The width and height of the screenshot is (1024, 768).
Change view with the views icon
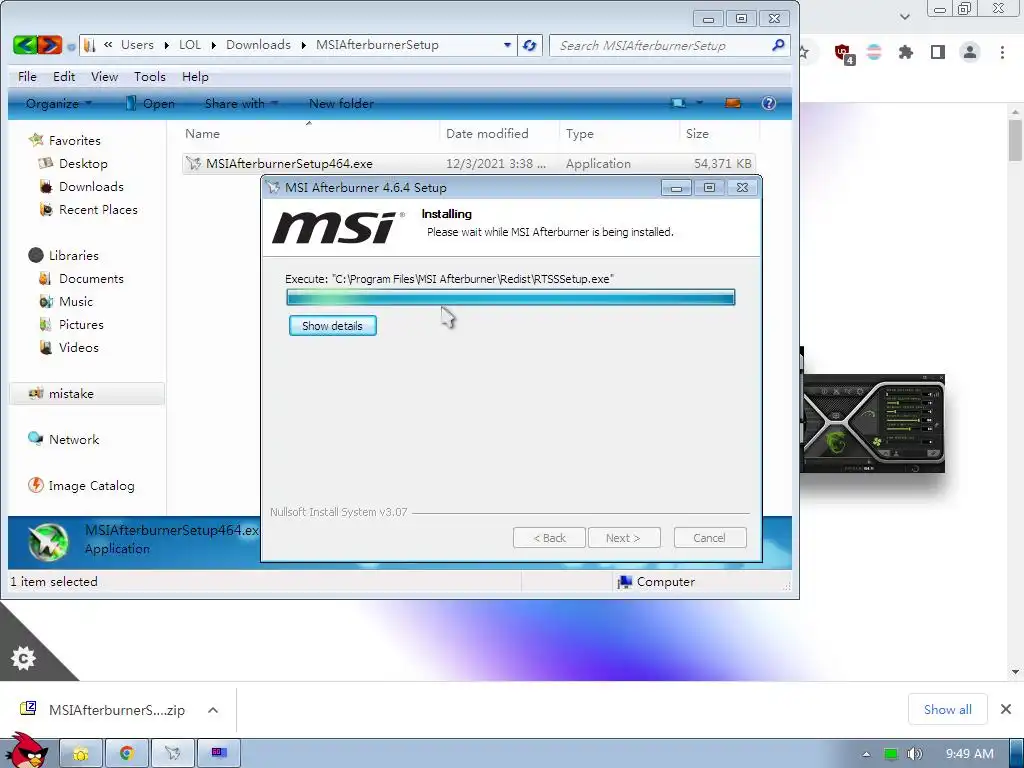(x=679, y=103)
